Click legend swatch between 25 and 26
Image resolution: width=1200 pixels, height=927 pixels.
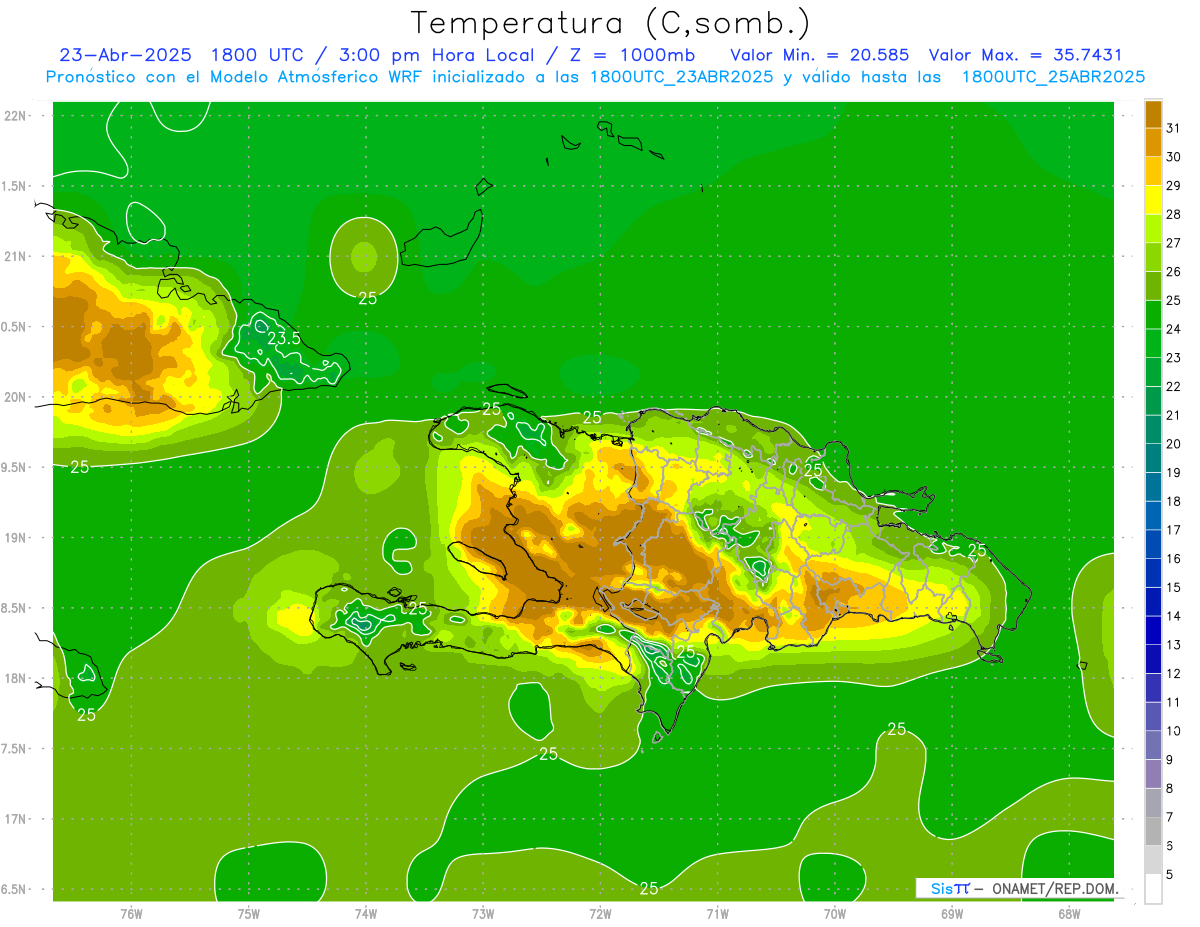pos(1153,286)
